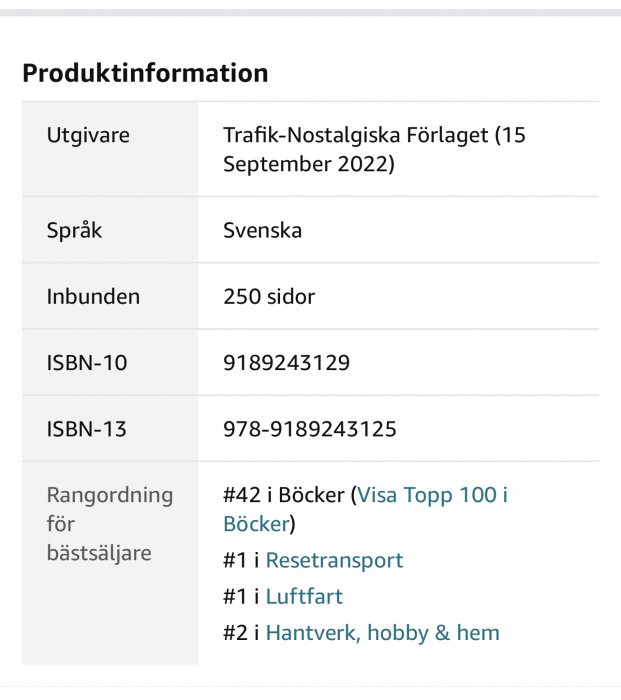Image resolution: width=621 pixels, height=700 pixels.
Task: Open the Resetransport category link
Action: pos(334,560)
